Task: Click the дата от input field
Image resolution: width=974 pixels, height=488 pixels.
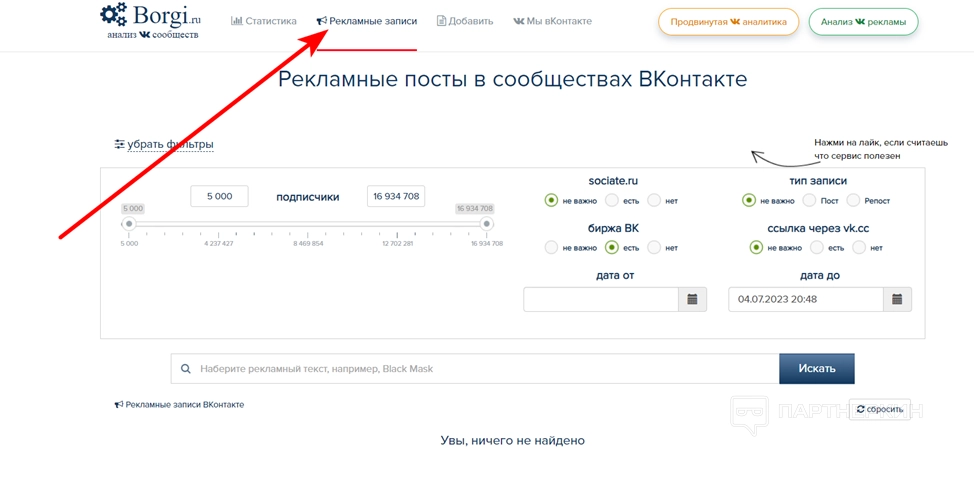Action: pos(601,299)
